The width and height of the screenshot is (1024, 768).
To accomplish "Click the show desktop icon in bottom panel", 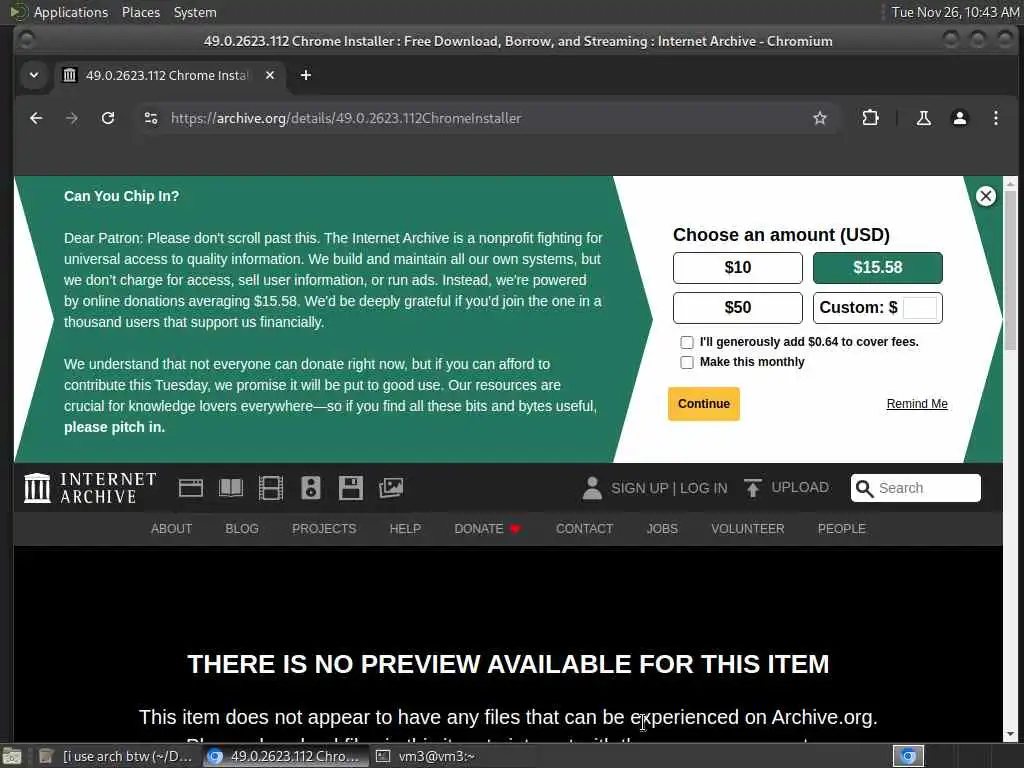I will tap(12, 756).
